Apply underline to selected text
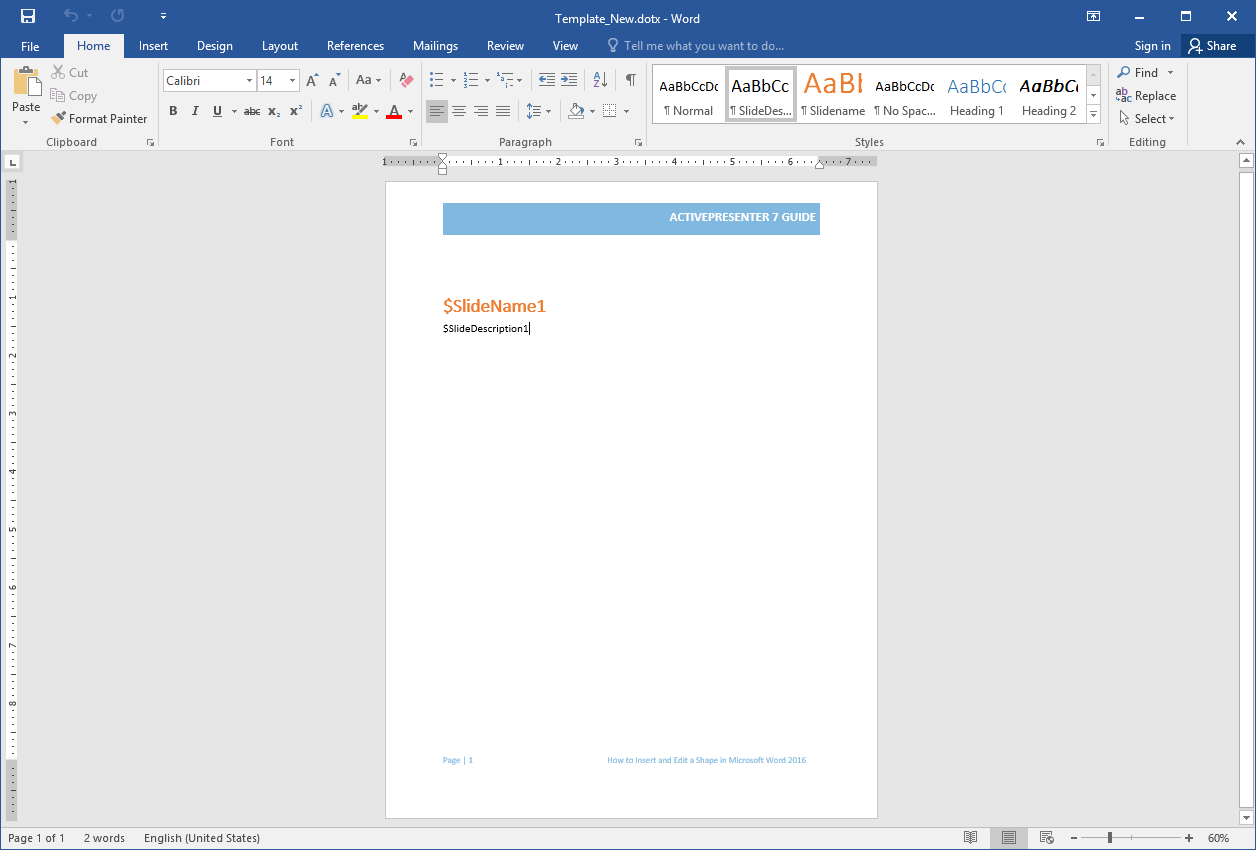The width and height of the screenshot is (1256, 850). [216, 111]
